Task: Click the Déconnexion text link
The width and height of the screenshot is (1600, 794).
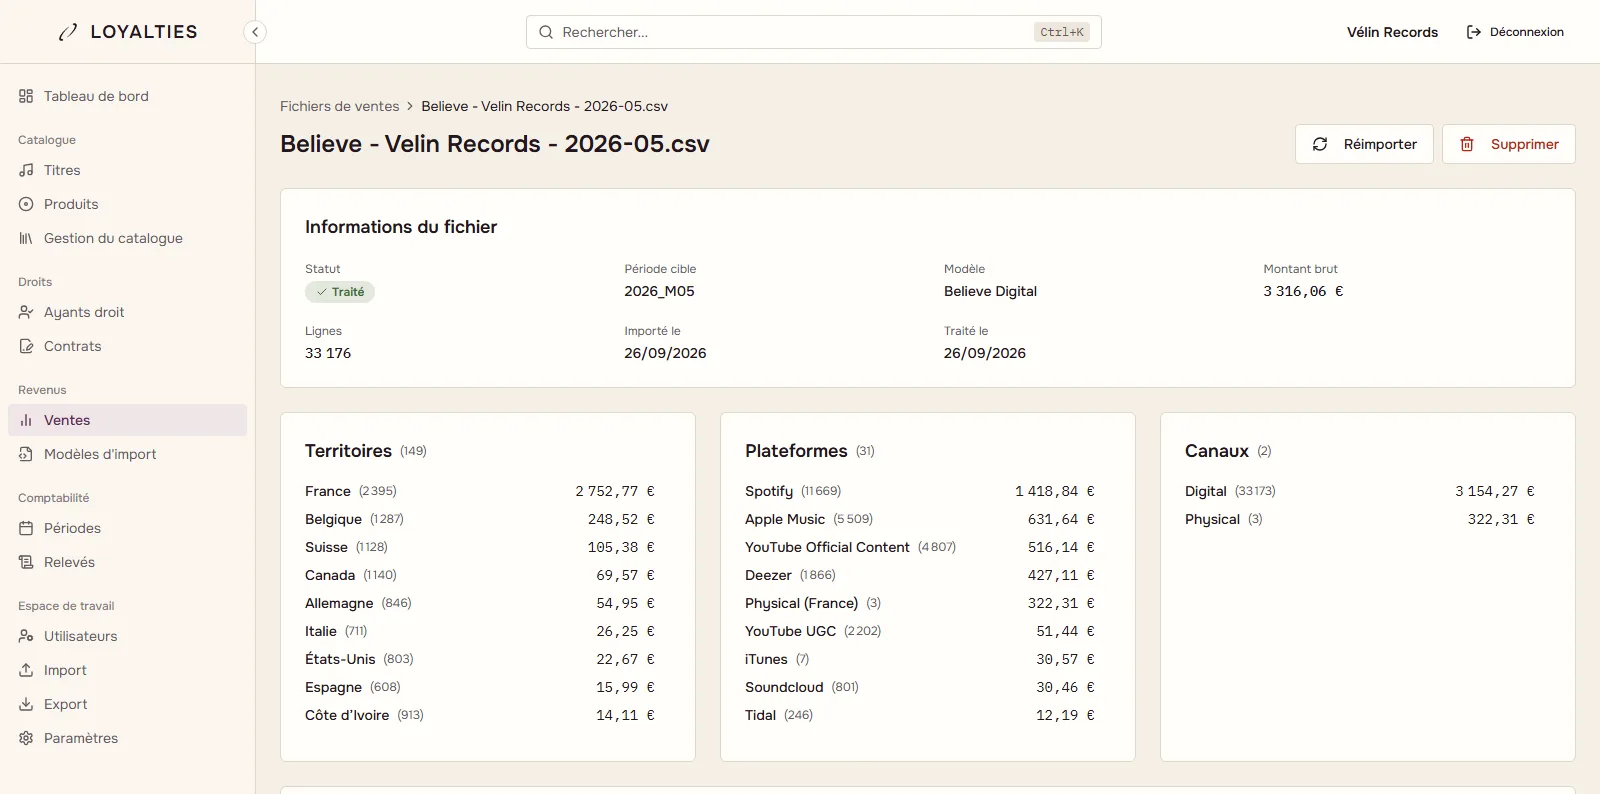Action: [1526, 32]
